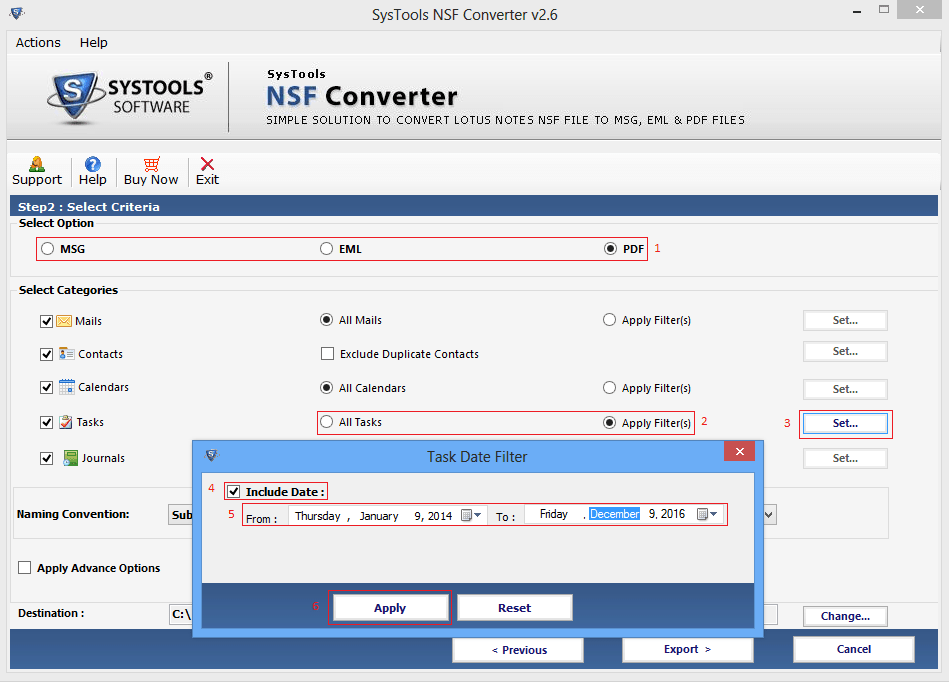Click the Change... destination button
Image resolution: width=949 pixels, height=682 pixels.
coord(845,616)
